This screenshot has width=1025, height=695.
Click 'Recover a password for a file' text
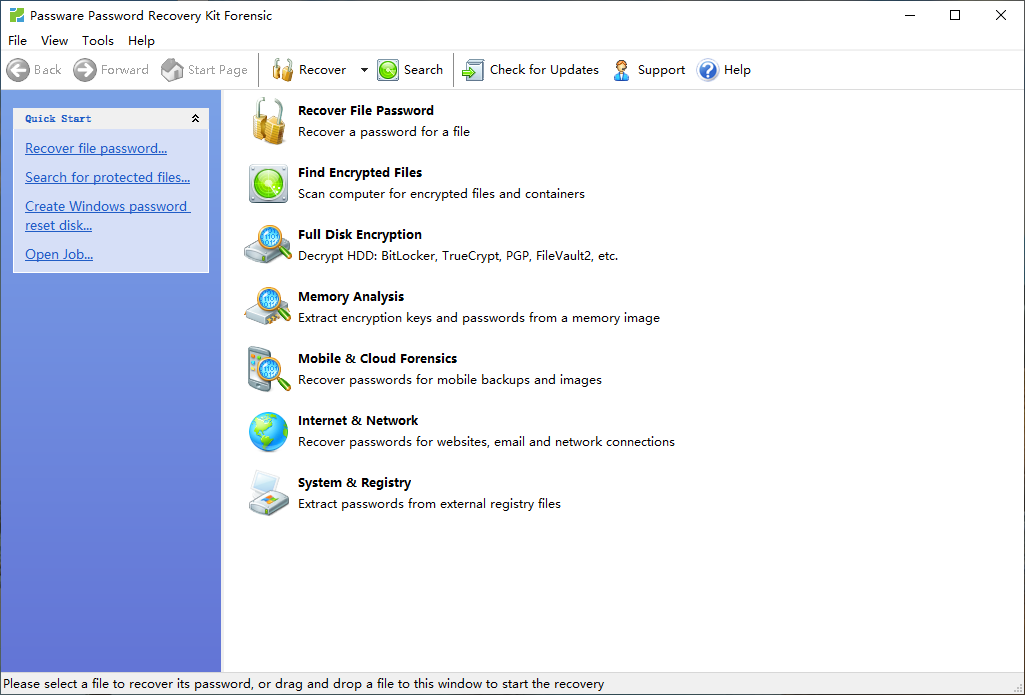(384, 132)
